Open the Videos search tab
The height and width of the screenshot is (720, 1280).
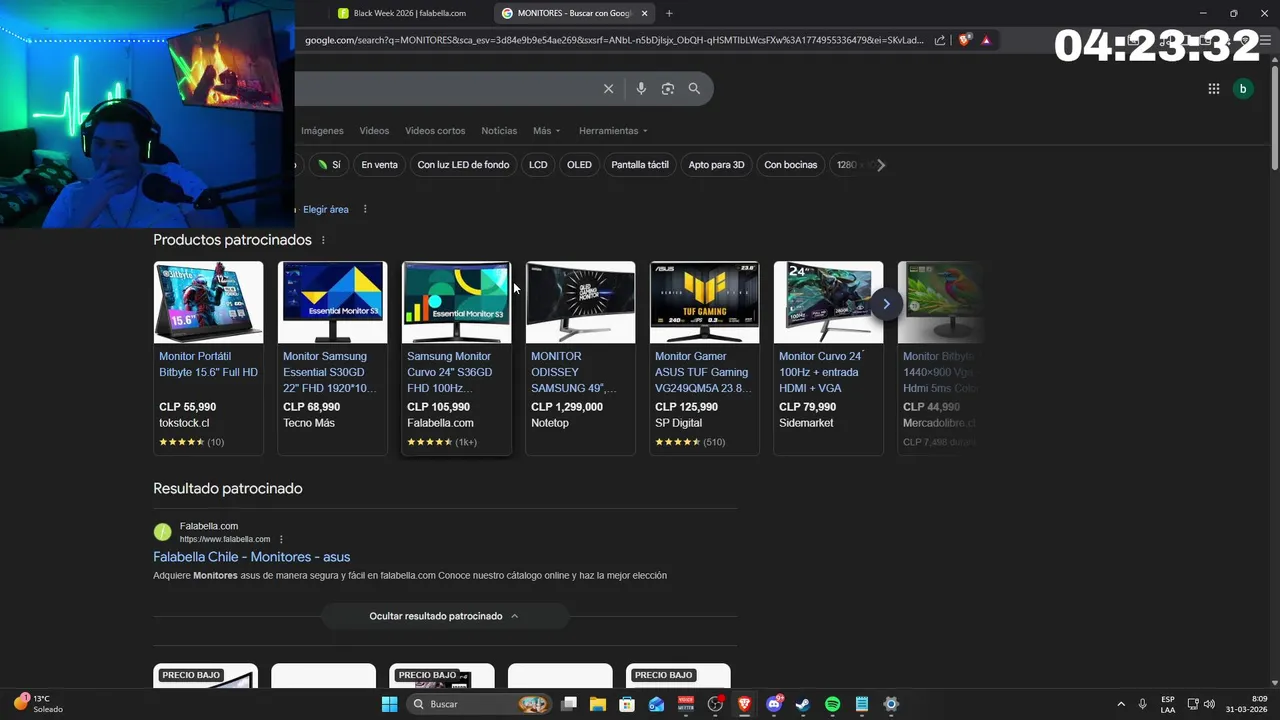point(374,131)
